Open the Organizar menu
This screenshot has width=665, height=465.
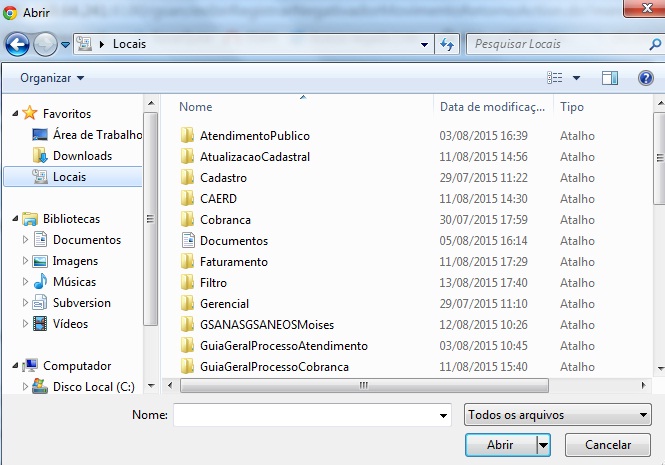(52, 78)
